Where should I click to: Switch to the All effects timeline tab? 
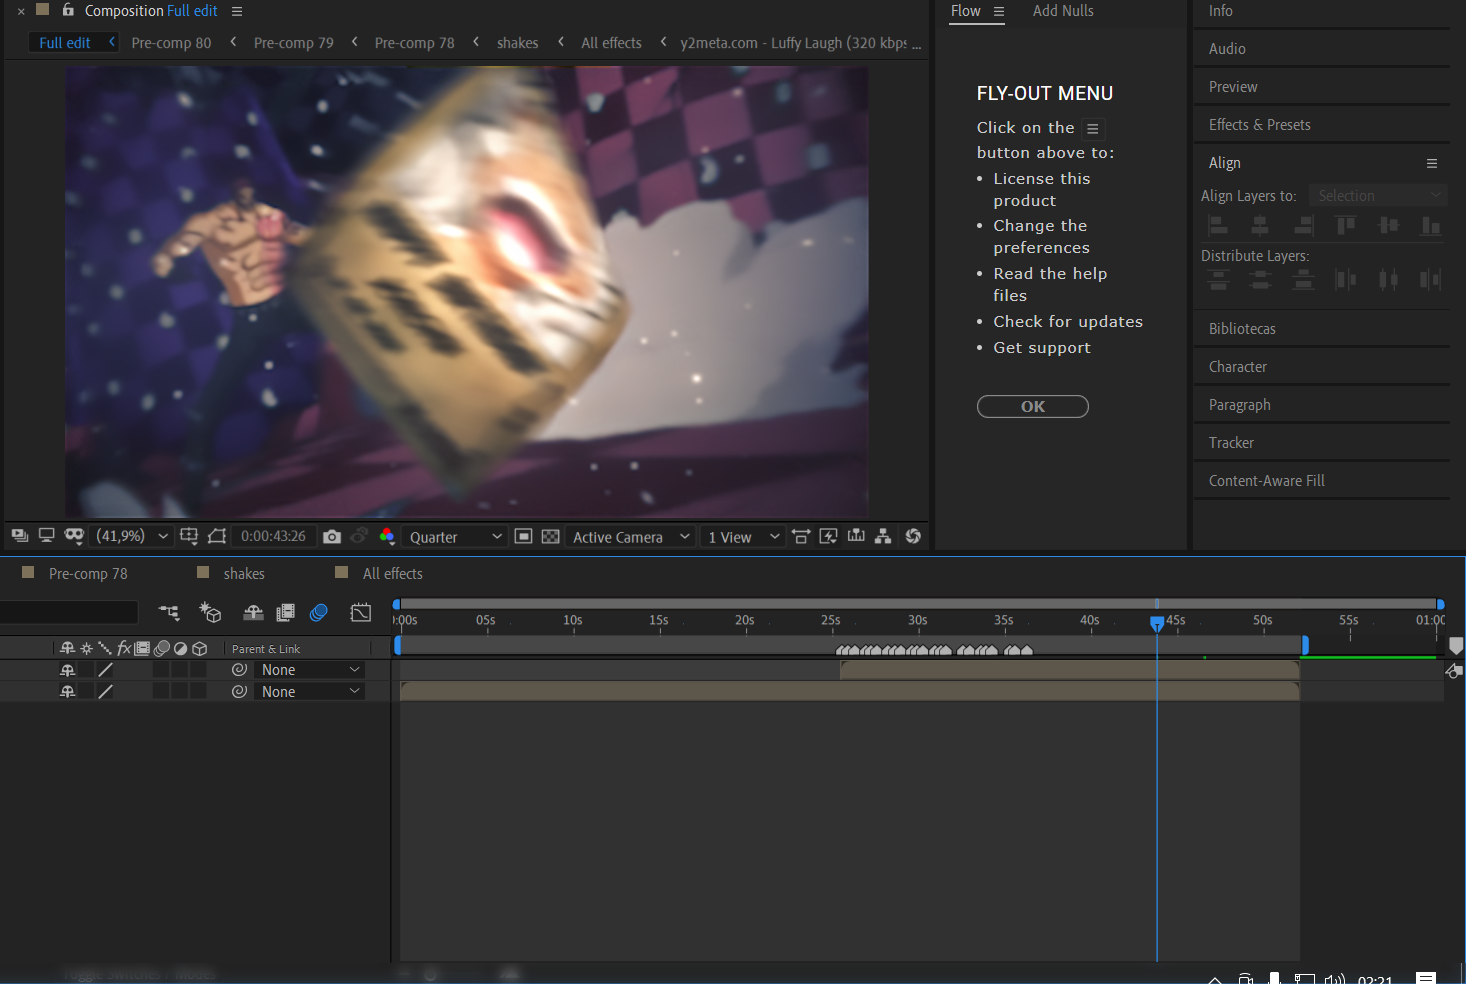393,574
